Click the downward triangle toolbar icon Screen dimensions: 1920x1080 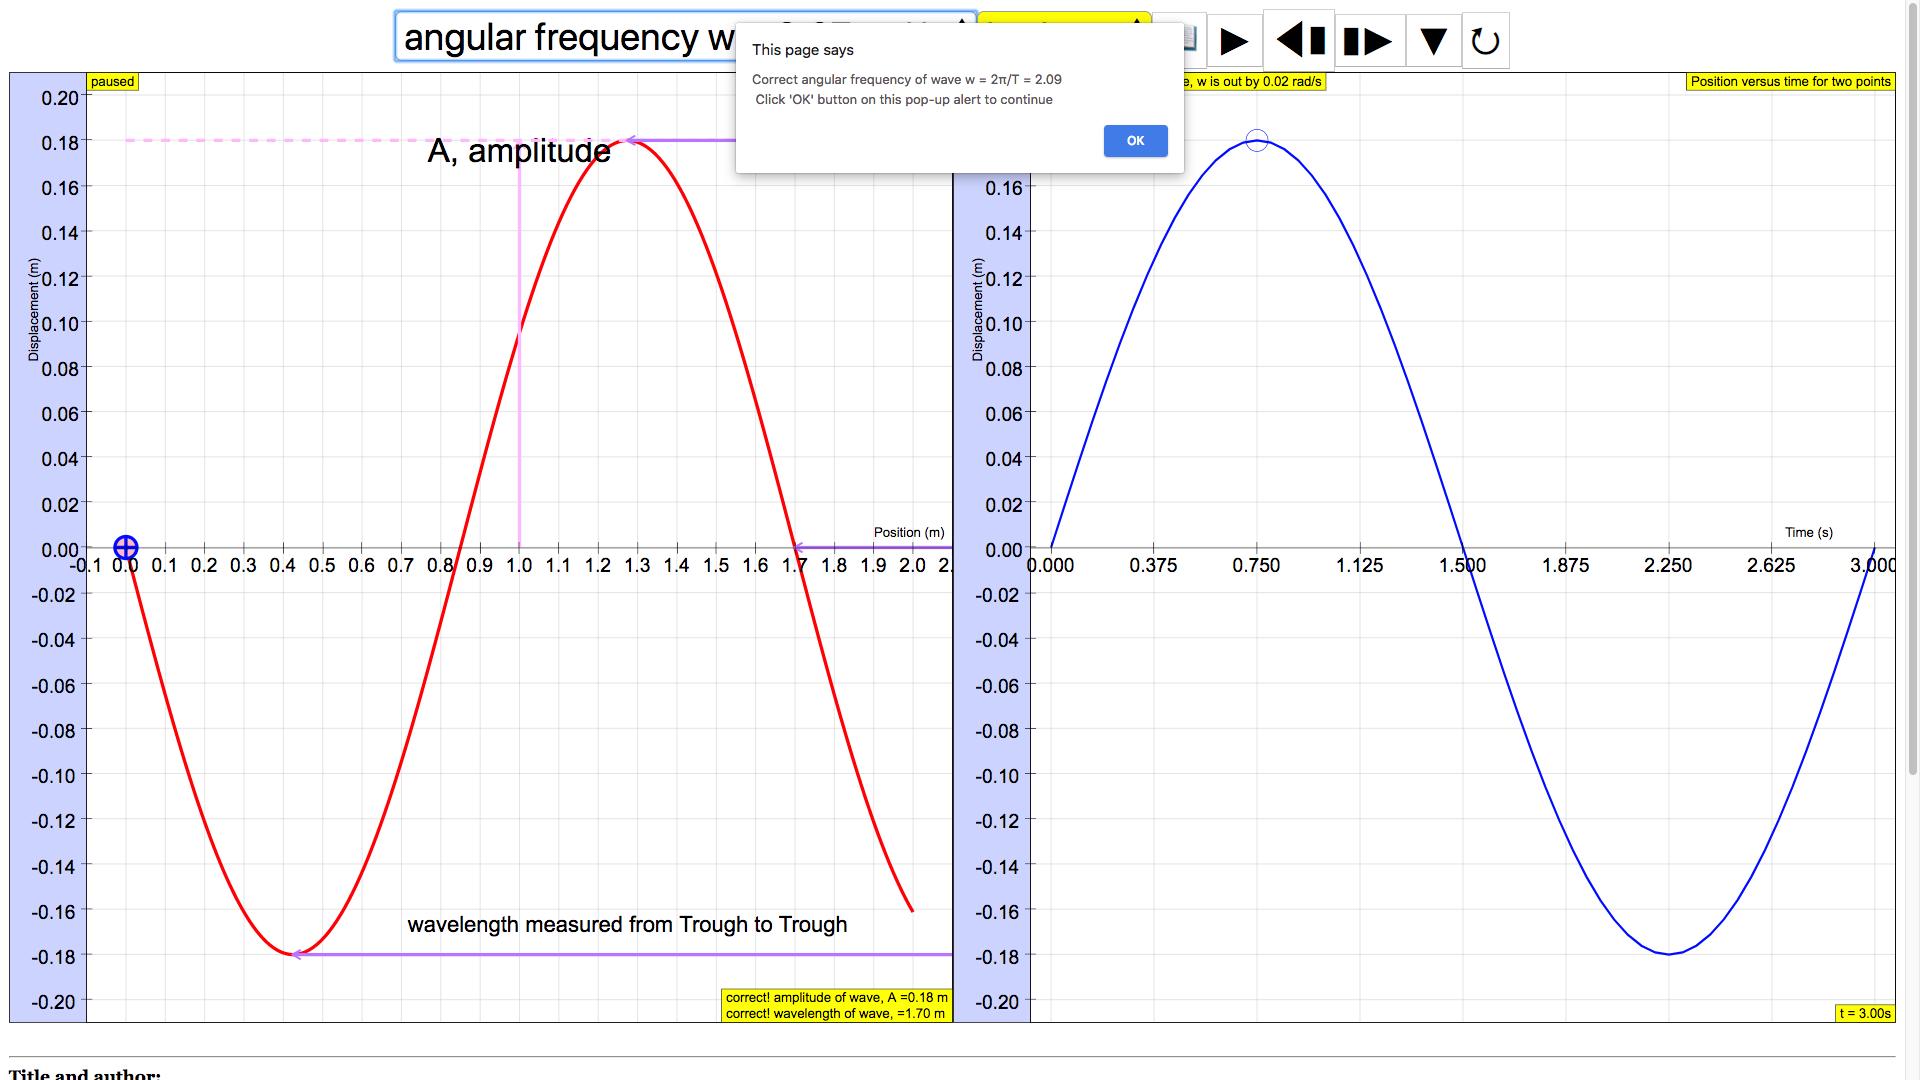point(1433,41)
